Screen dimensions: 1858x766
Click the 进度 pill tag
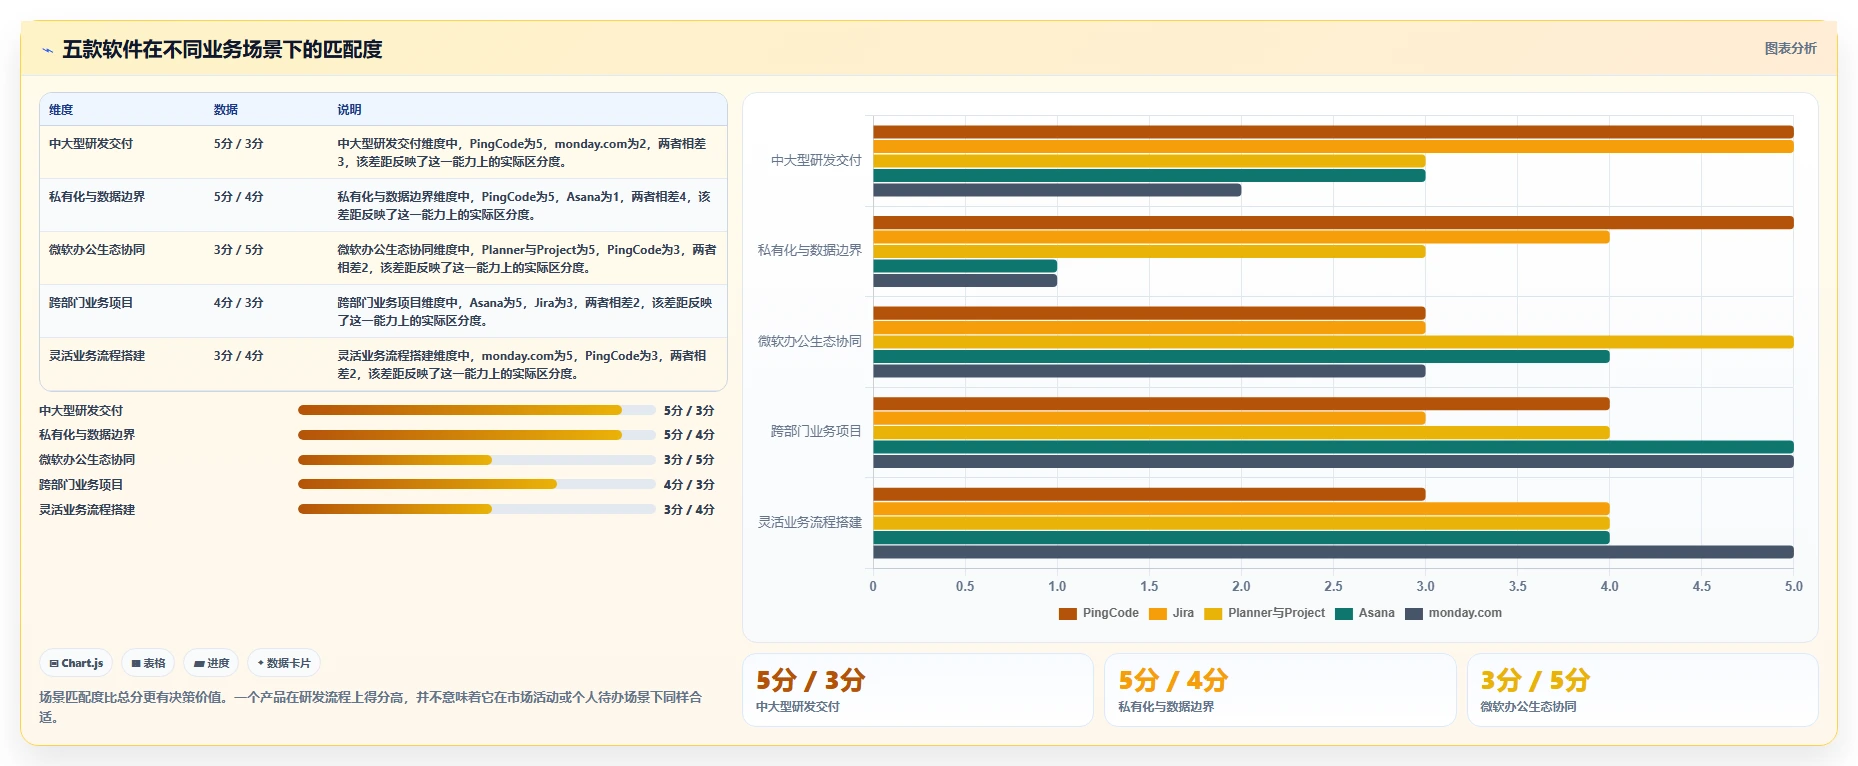tap(211, 663)
